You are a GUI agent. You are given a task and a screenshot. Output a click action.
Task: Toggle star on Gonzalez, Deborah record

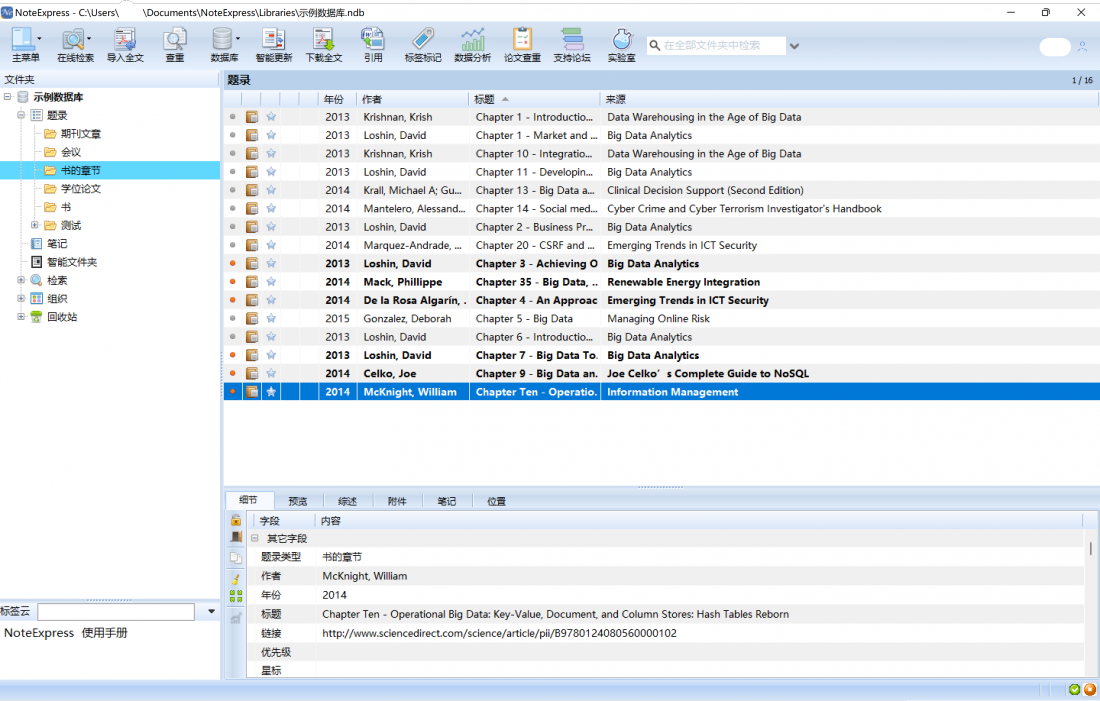click(x=271, y=319)
